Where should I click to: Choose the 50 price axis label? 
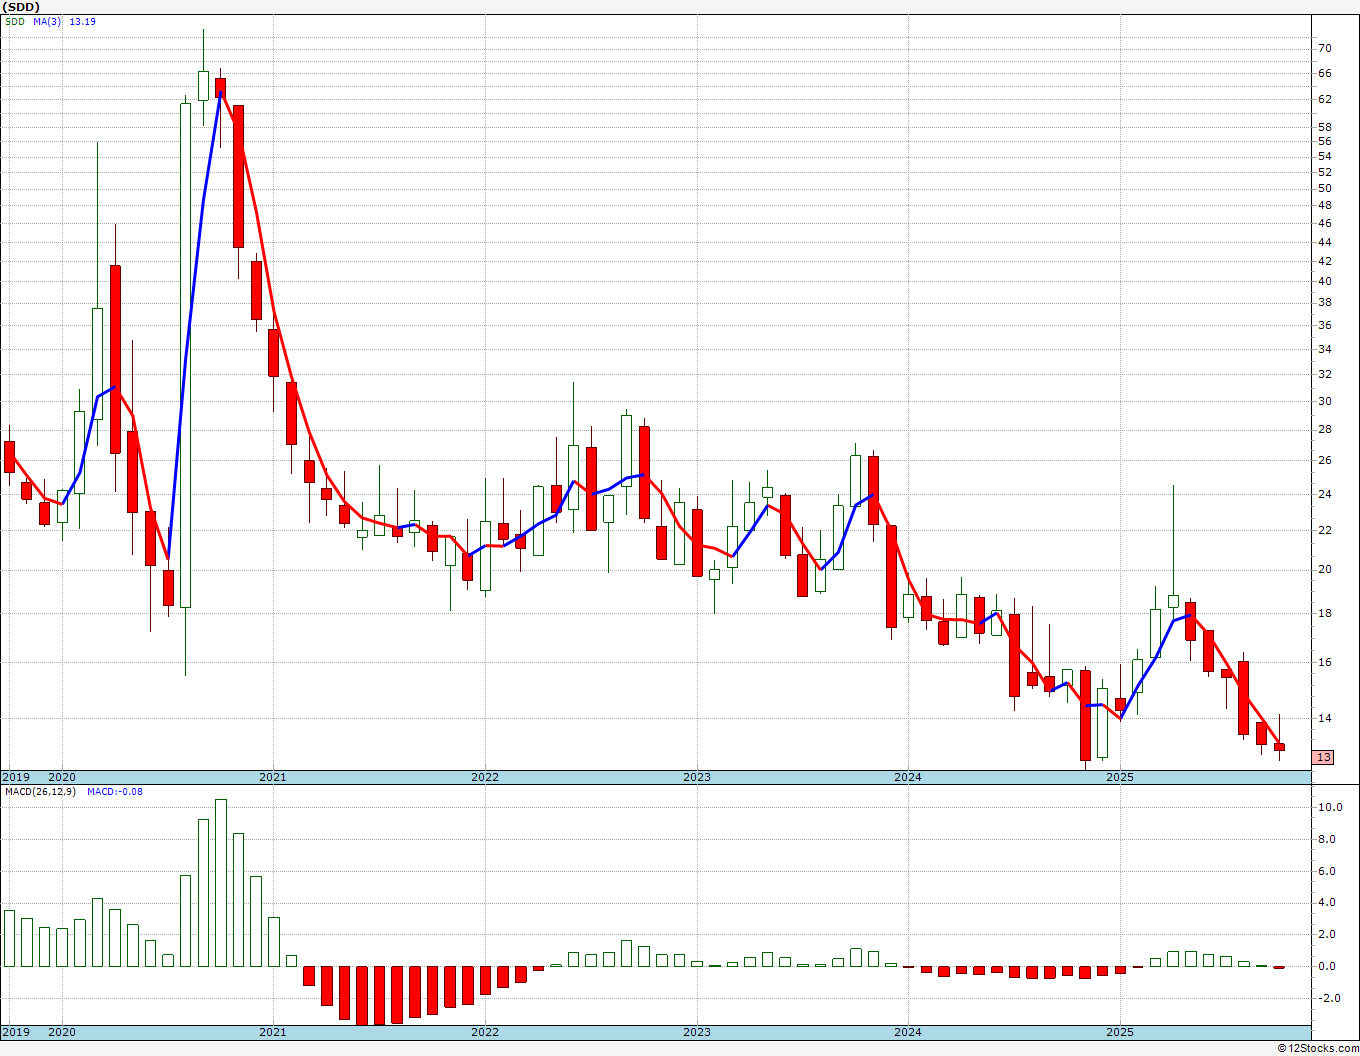pyautogui.click(x=1324, y=188)
